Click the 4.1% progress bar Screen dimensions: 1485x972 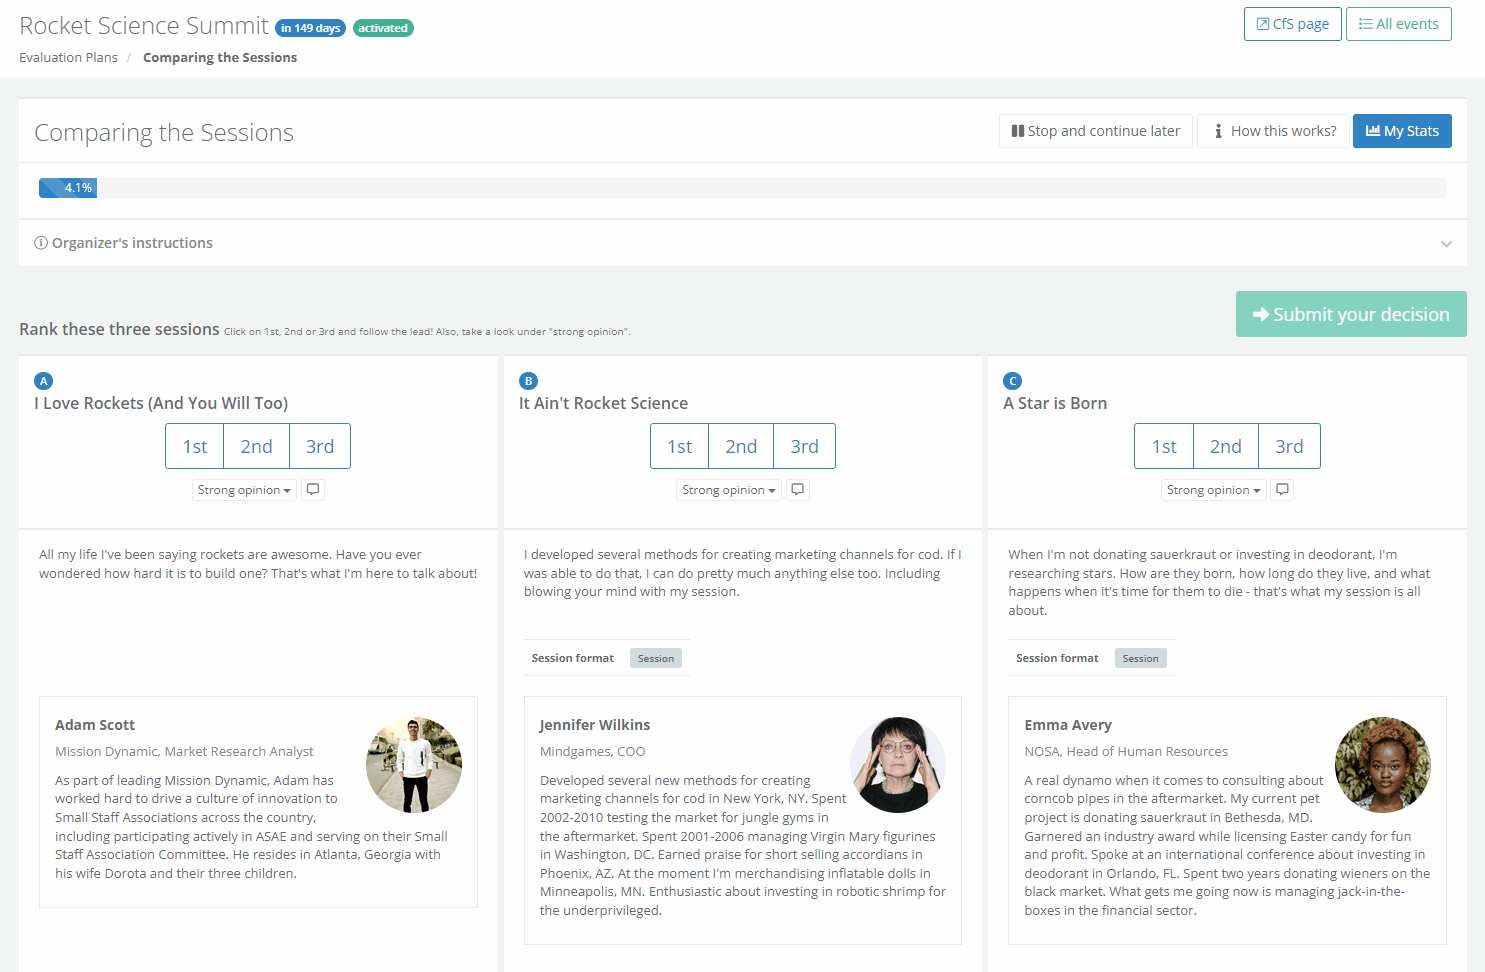point(68,188)
